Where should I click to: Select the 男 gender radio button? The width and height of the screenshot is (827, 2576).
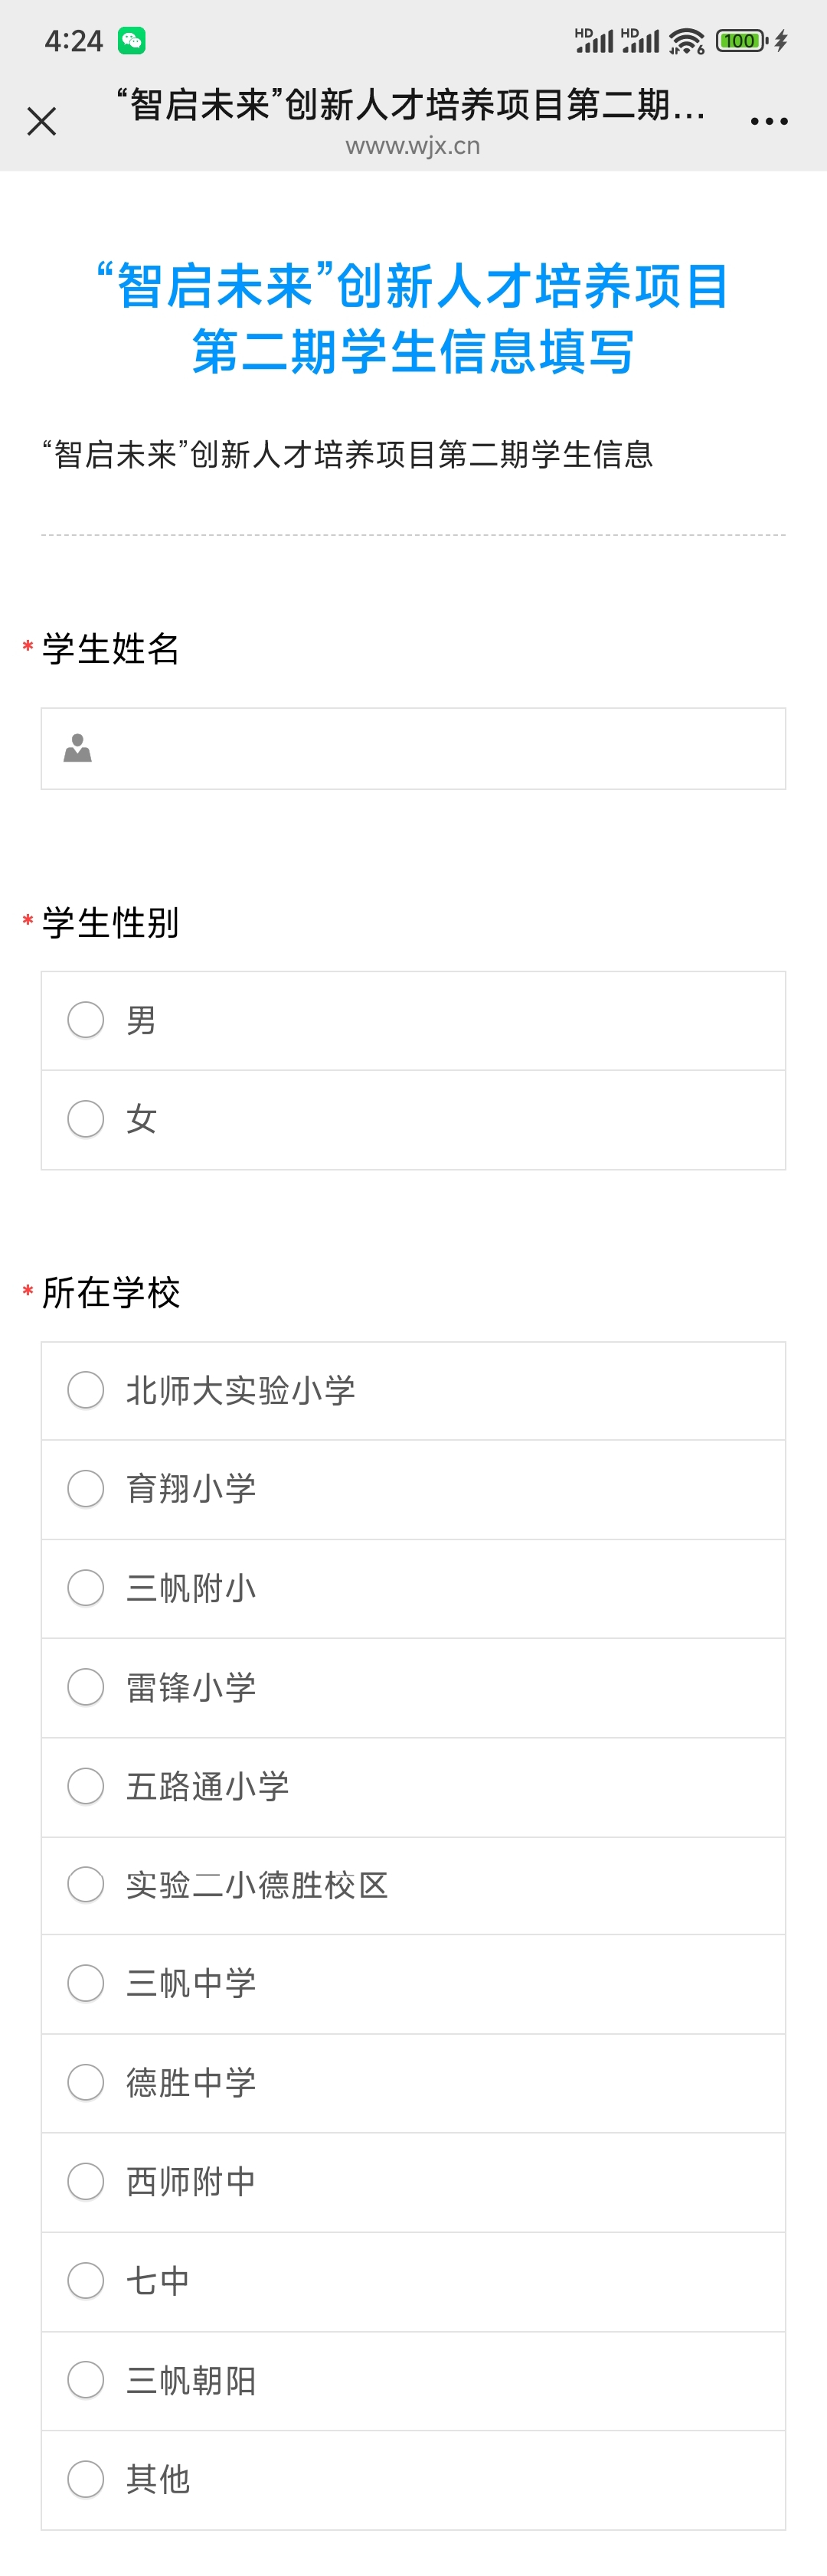[86, 1020]
